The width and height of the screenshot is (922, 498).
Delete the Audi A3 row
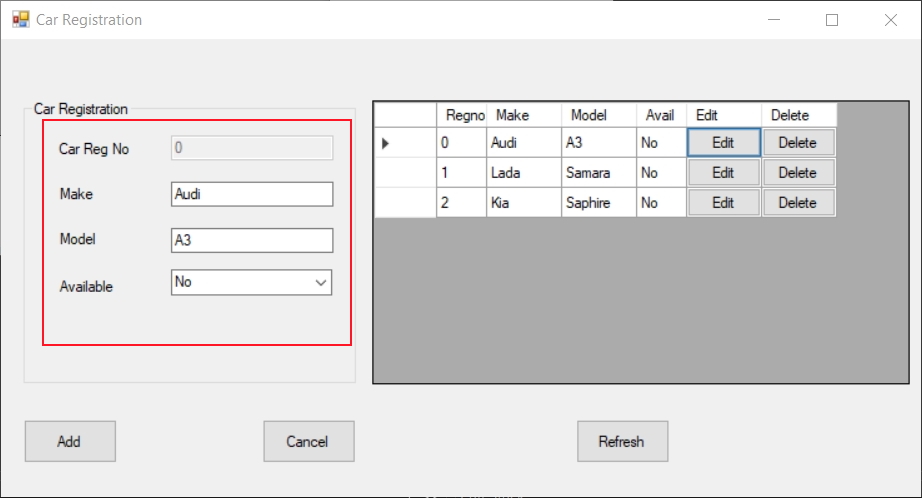797,143
